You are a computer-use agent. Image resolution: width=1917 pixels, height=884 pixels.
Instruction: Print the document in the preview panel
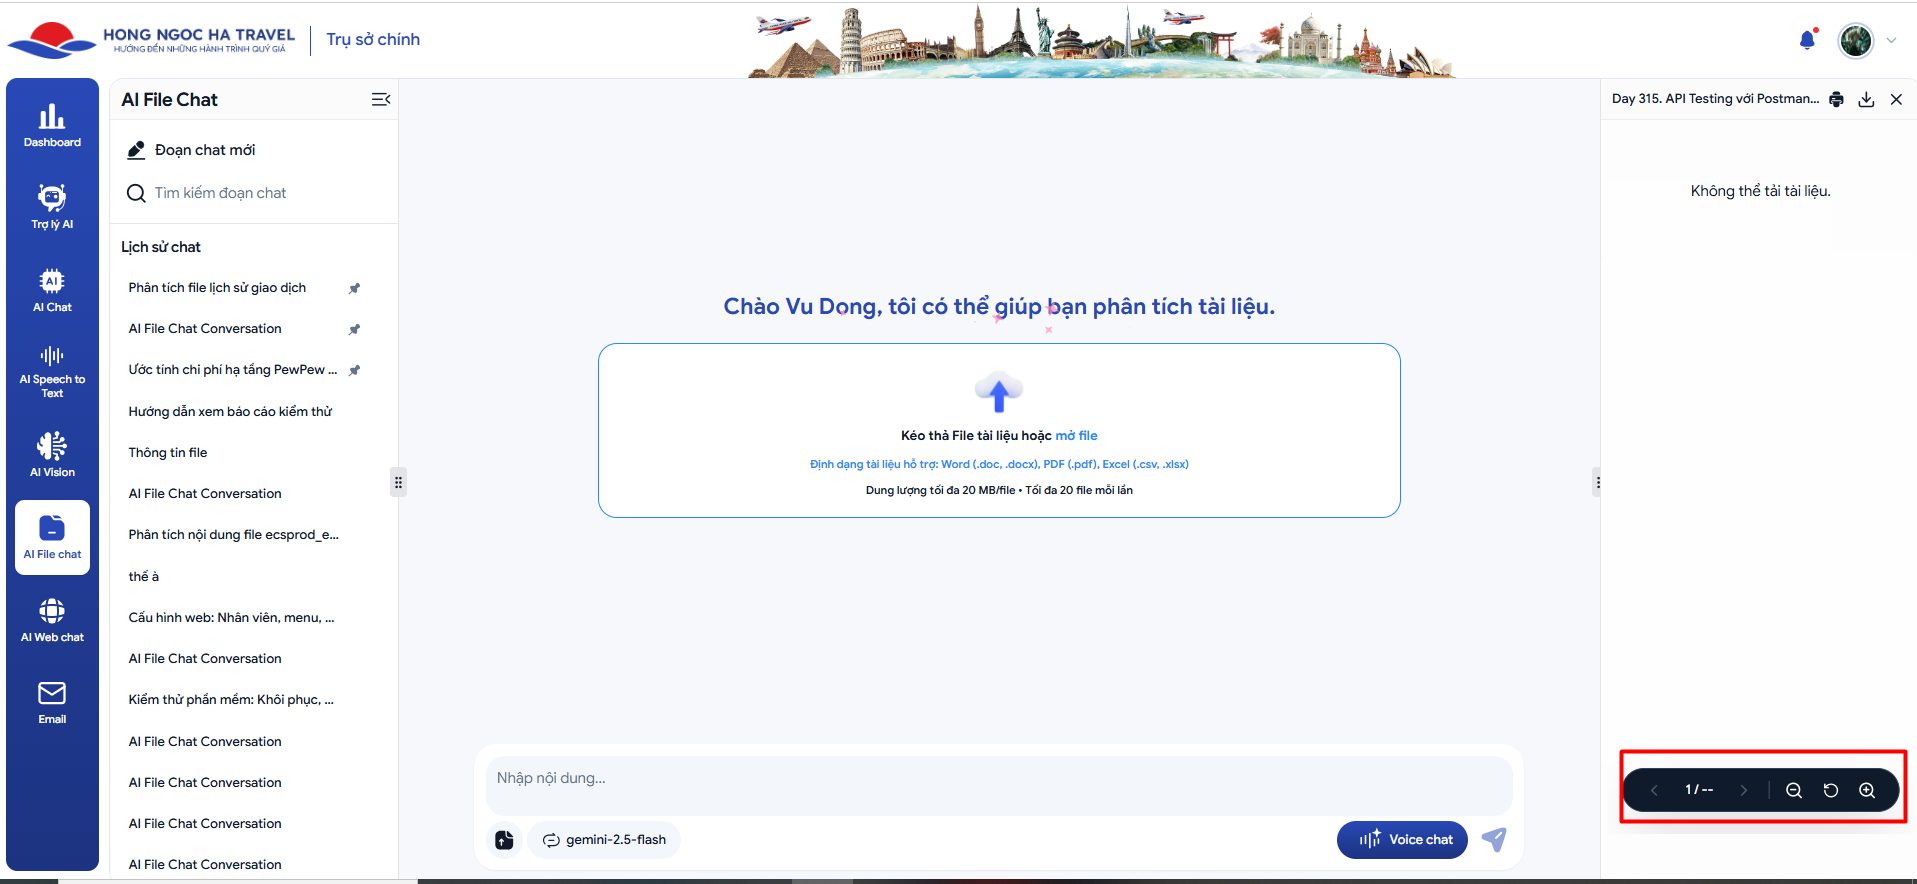[1836, 99]
